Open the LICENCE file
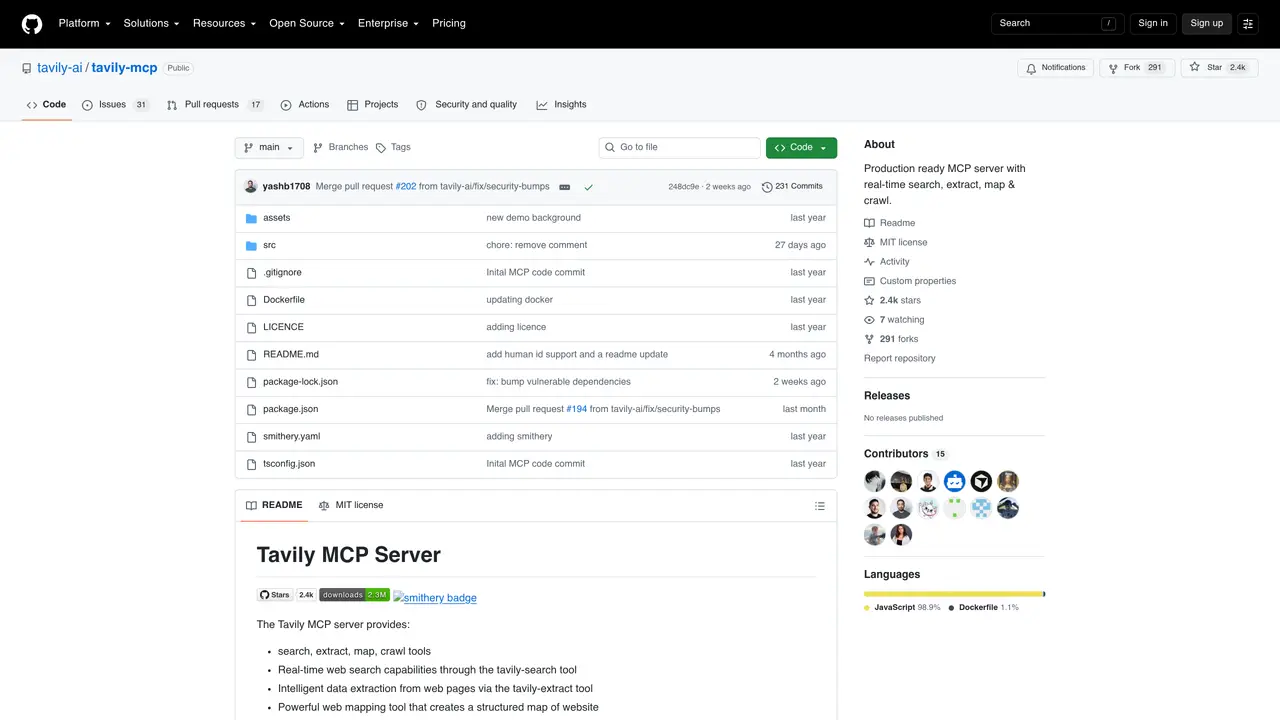This screenshot has height=720, width=1280. (x=283, y=328)
